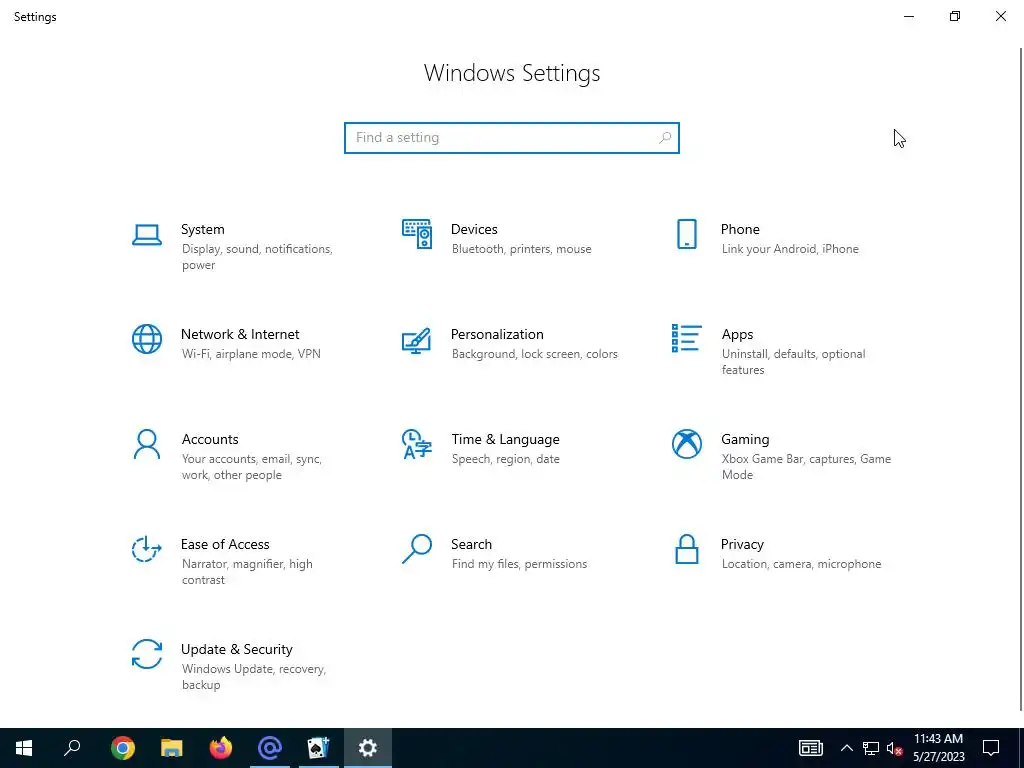
Task: Open the Time & Language title
Action: (x=505, y=440)
